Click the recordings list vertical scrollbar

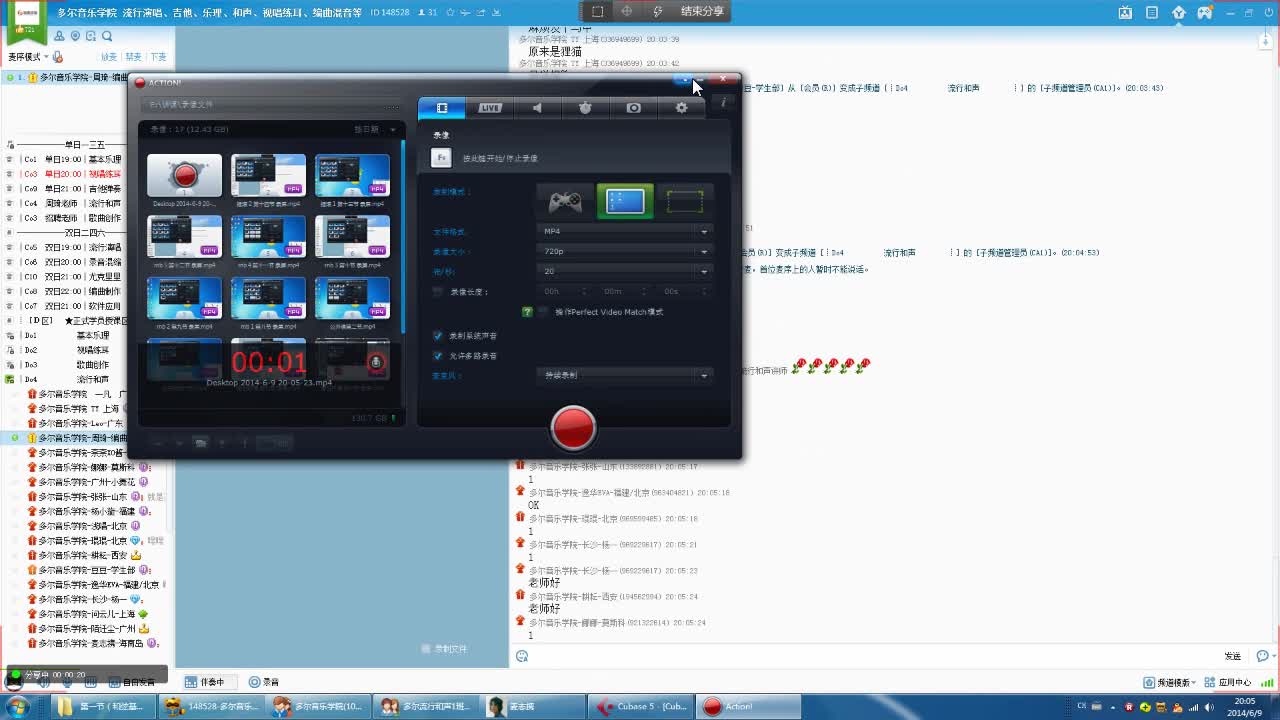pyautogui.click(x=403, y=238)
